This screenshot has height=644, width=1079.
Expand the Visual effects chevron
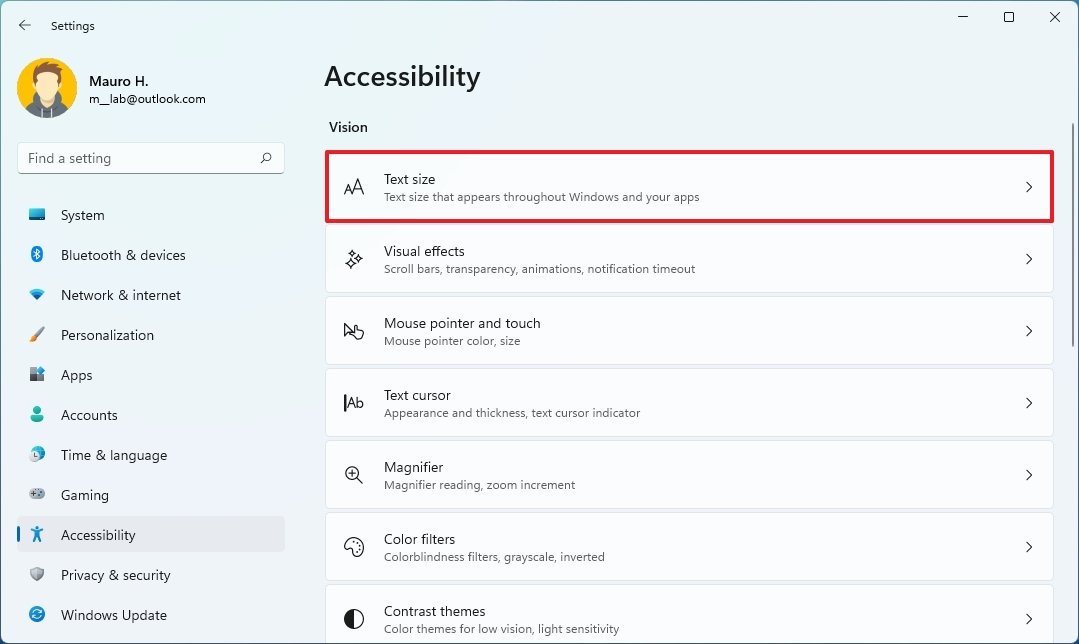point(1029,259)
